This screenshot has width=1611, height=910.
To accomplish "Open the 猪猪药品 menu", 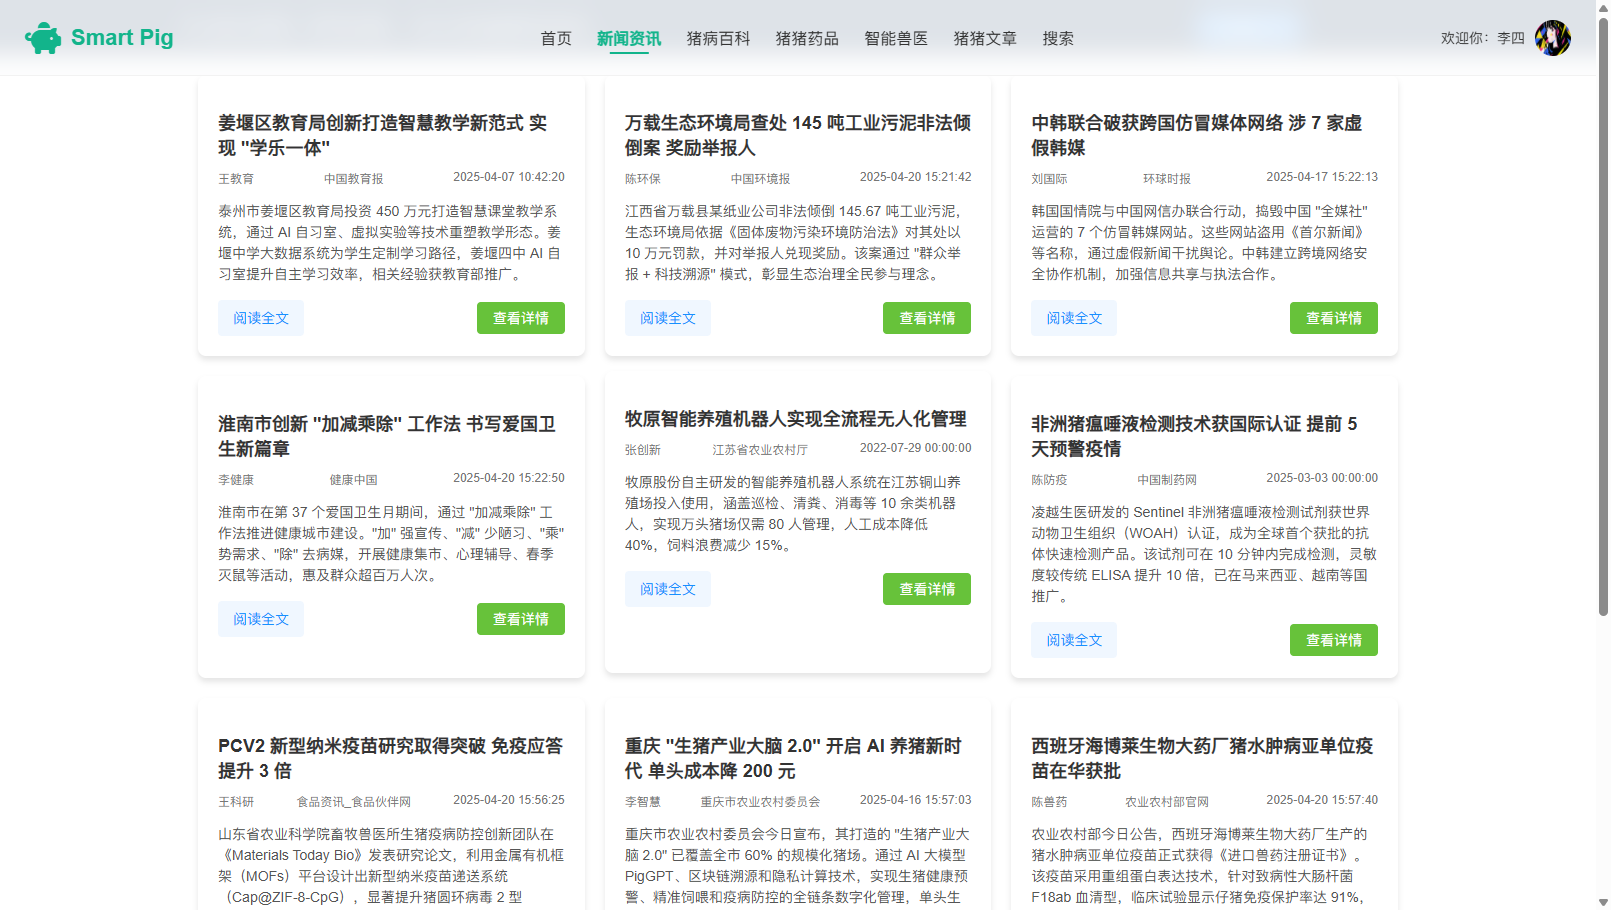I will point(807,38).
